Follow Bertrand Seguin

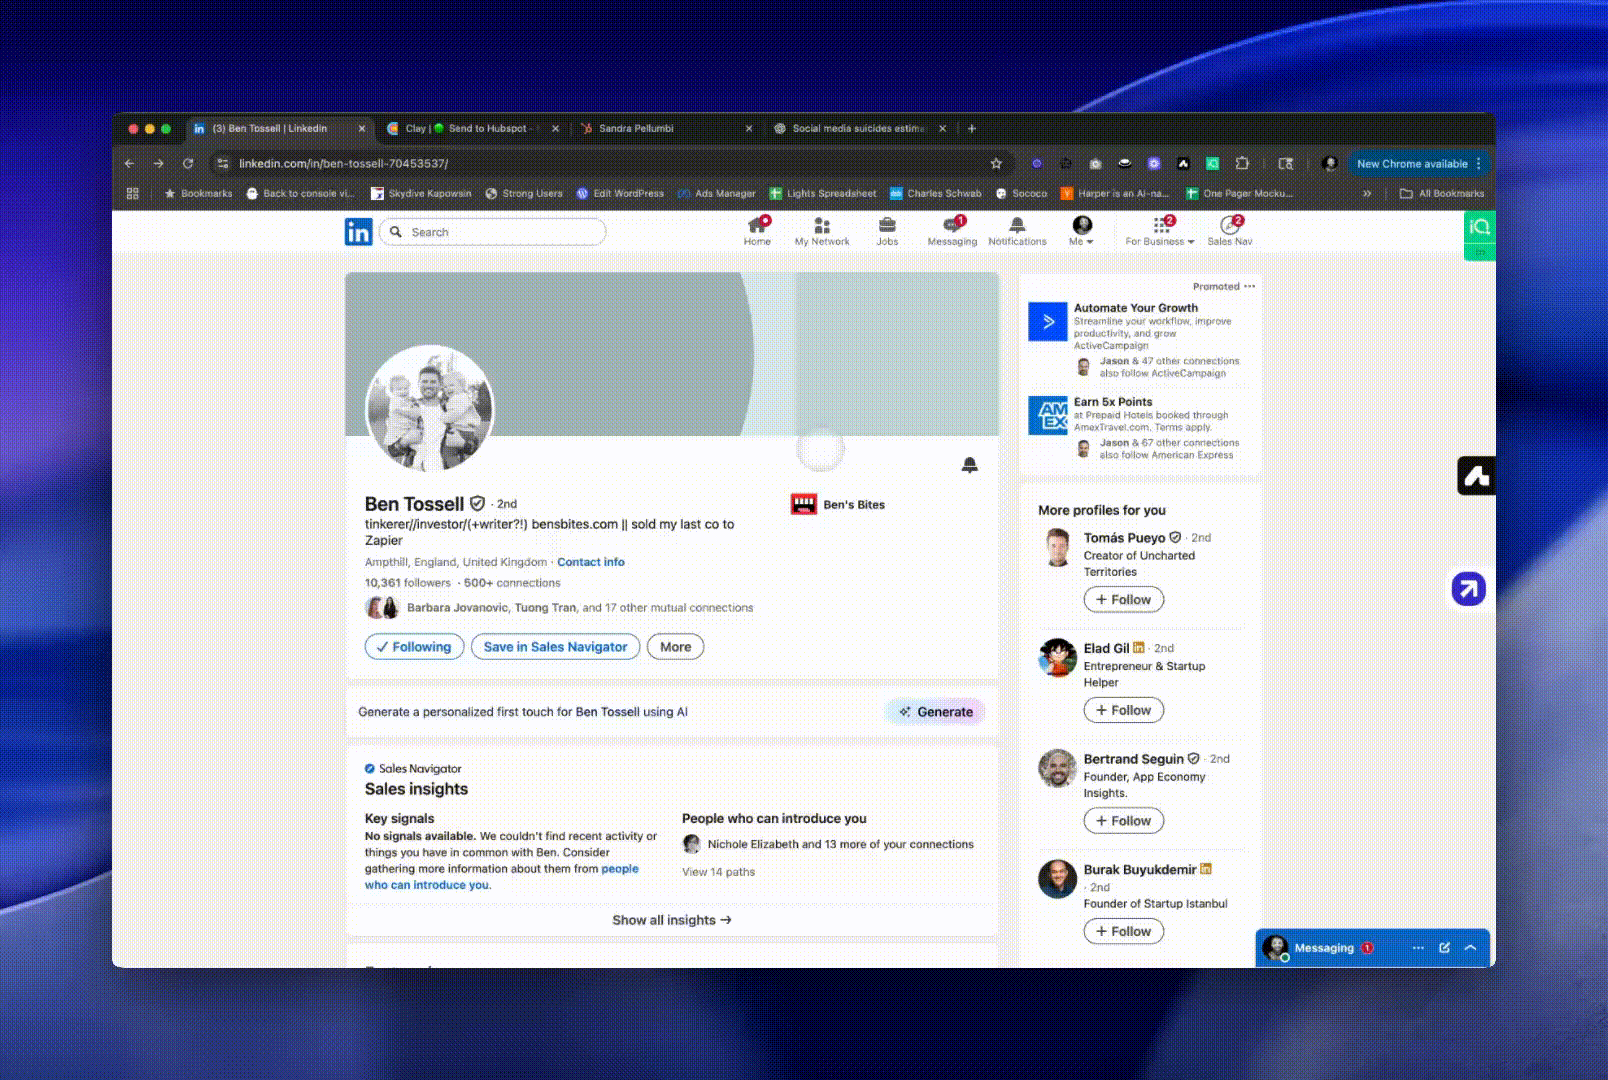pos(1124,821)
